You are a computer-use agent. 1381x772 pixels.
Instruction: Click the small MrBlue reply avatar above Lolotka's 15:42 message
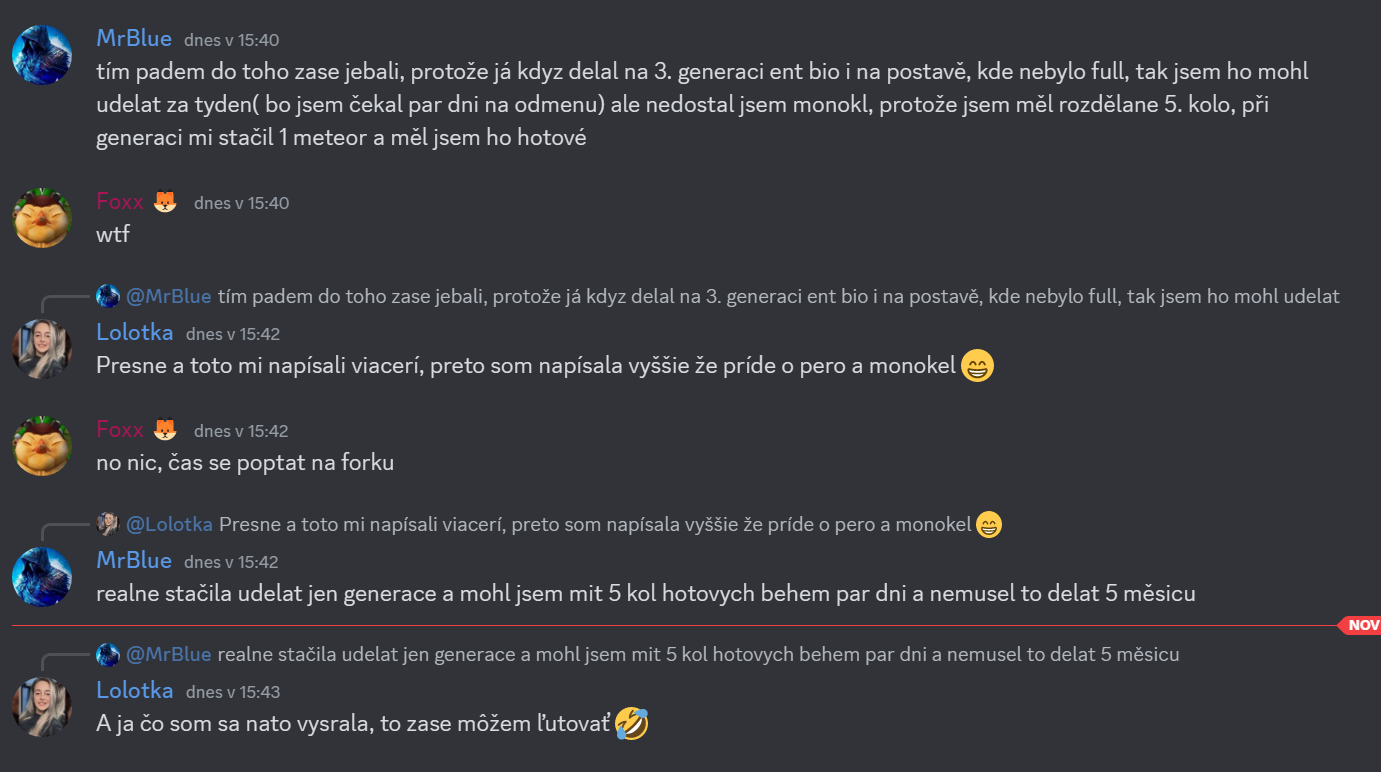pos(108,296)
